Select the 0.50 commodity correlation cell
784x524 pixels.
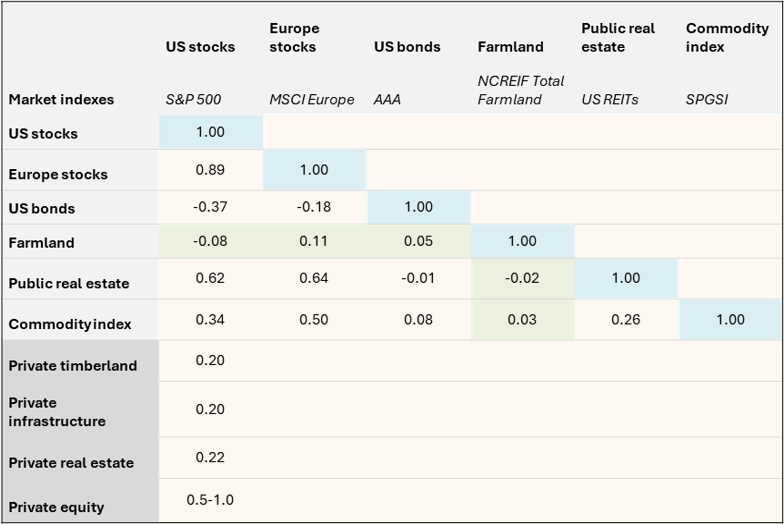pos(314,320)
